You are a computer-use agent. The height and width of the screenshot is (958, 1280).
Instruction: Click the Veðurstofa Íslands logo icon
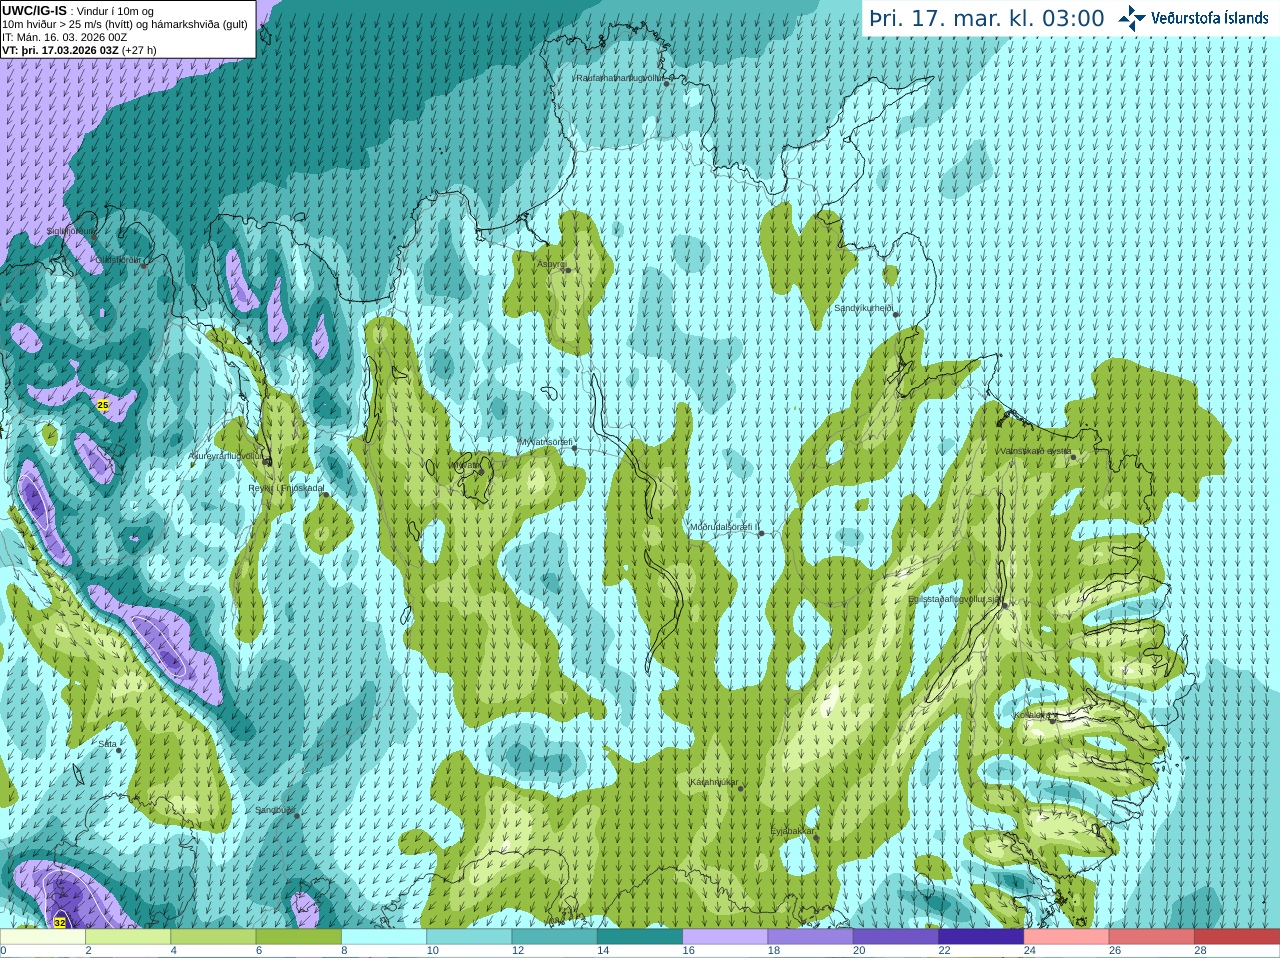[x=1131, y=18]
